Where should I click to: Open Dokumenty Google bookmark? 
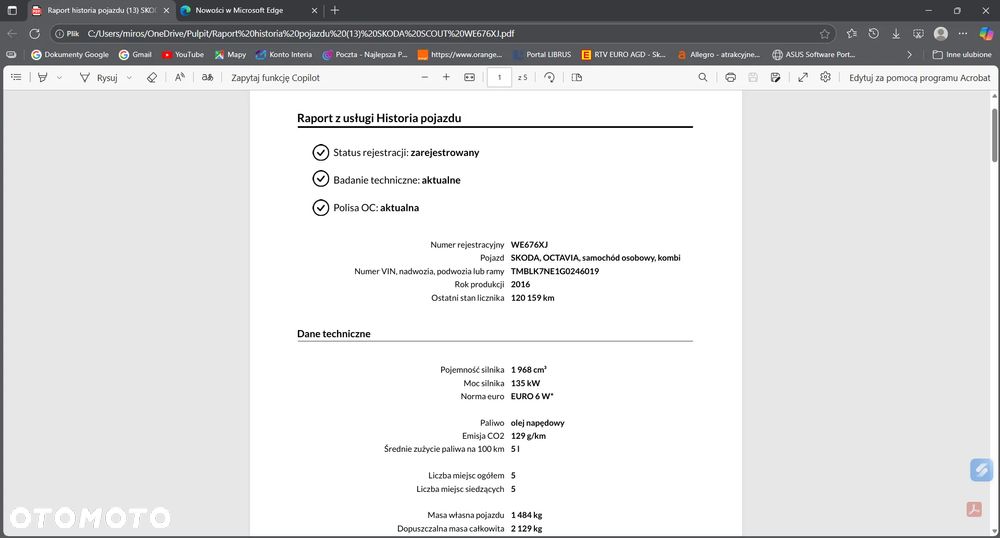[x=70, y=55]
